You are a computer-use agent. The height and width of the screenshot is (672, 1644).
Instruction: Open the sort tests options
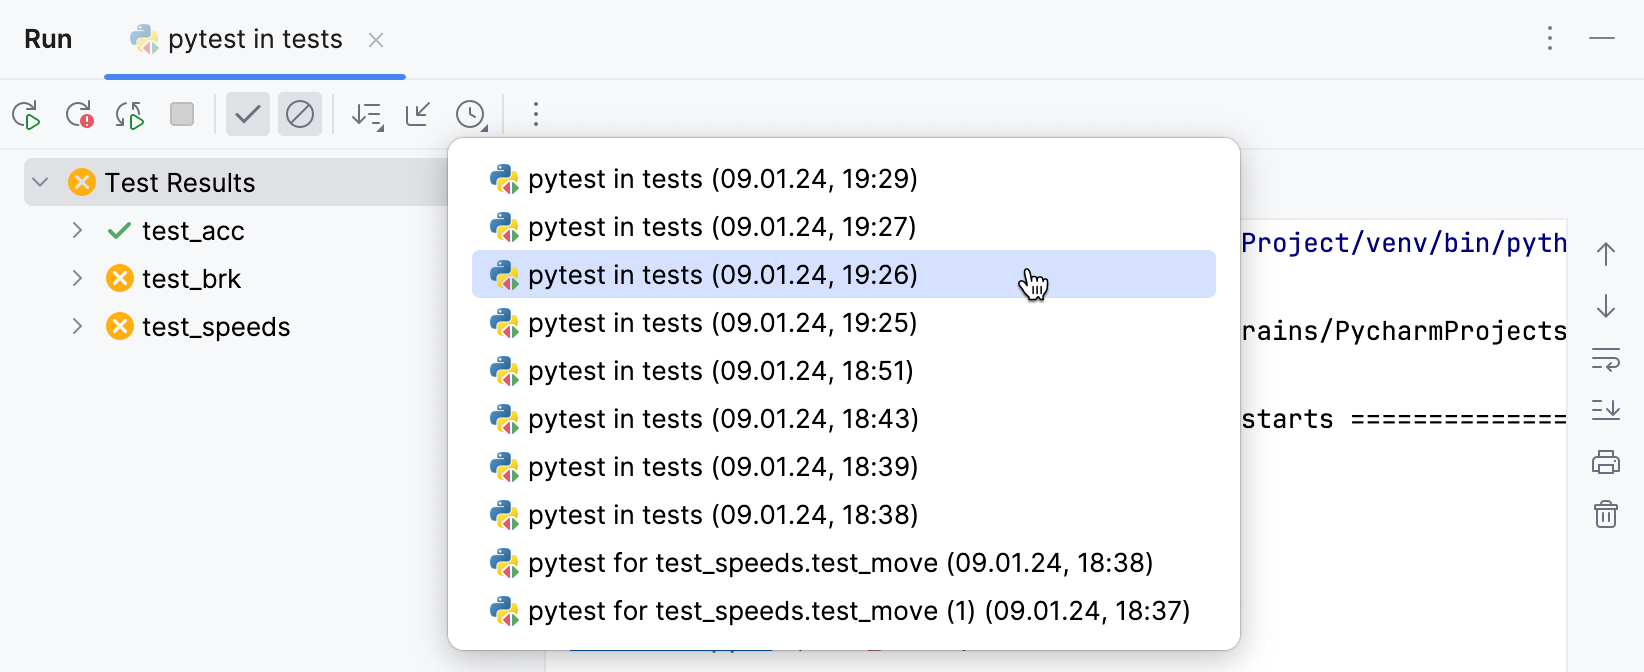click(367, 115)
